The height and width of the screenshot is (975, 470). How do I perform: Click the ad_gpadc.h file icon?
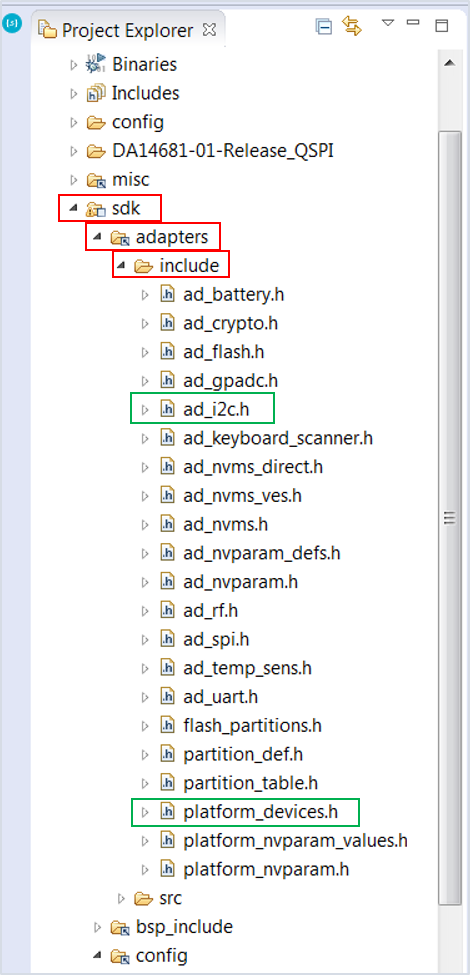tap(168, 380)
